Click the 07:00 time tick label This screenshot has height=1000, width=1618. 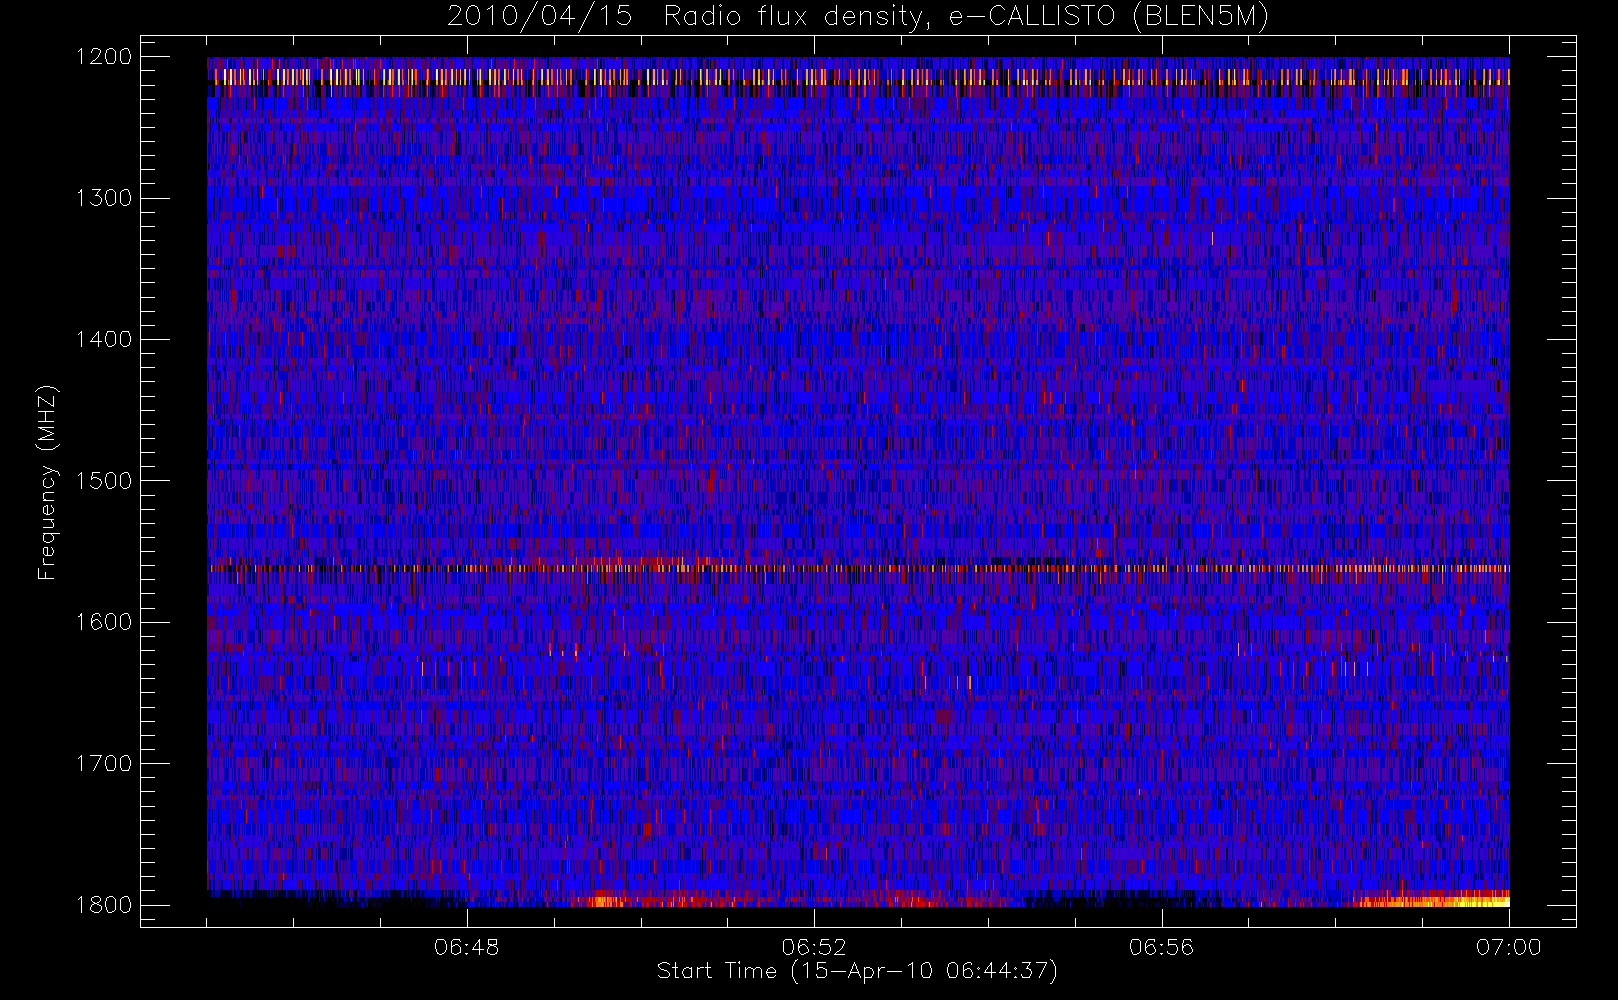pyautogui.click(x=1509, y=947)
